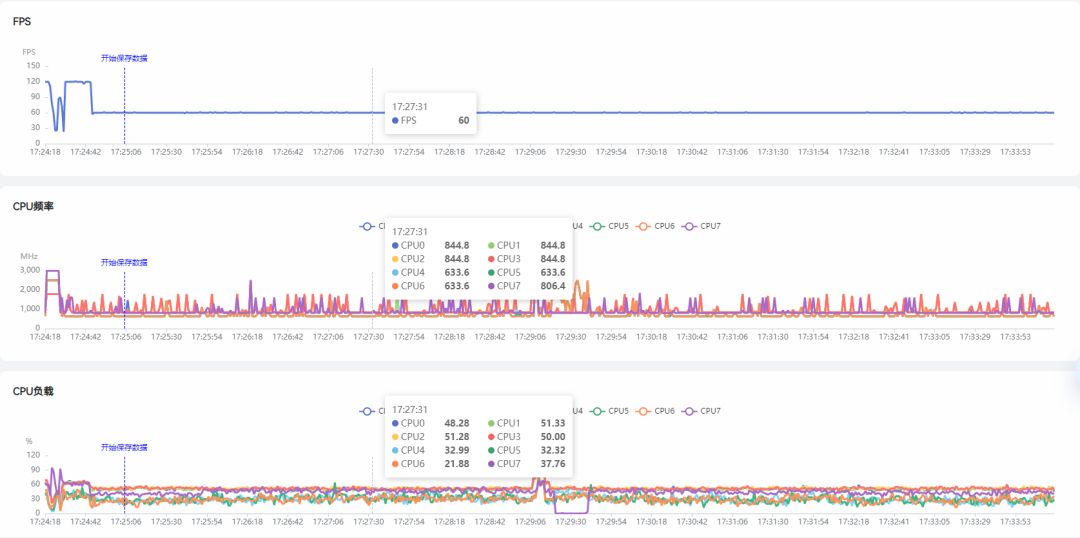
Task: Click blue CPU0 legend marker in CPU负载
Action: pyautogui.click(x=367, y=411)
